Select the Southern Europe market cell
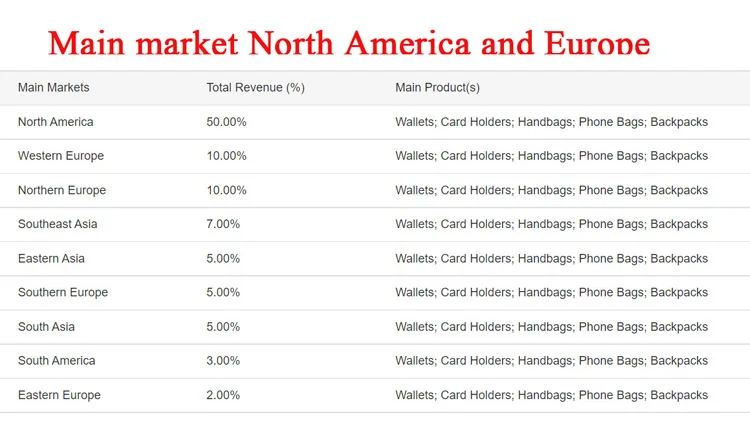Screen dimensions: 750x421 coord(63,292)
